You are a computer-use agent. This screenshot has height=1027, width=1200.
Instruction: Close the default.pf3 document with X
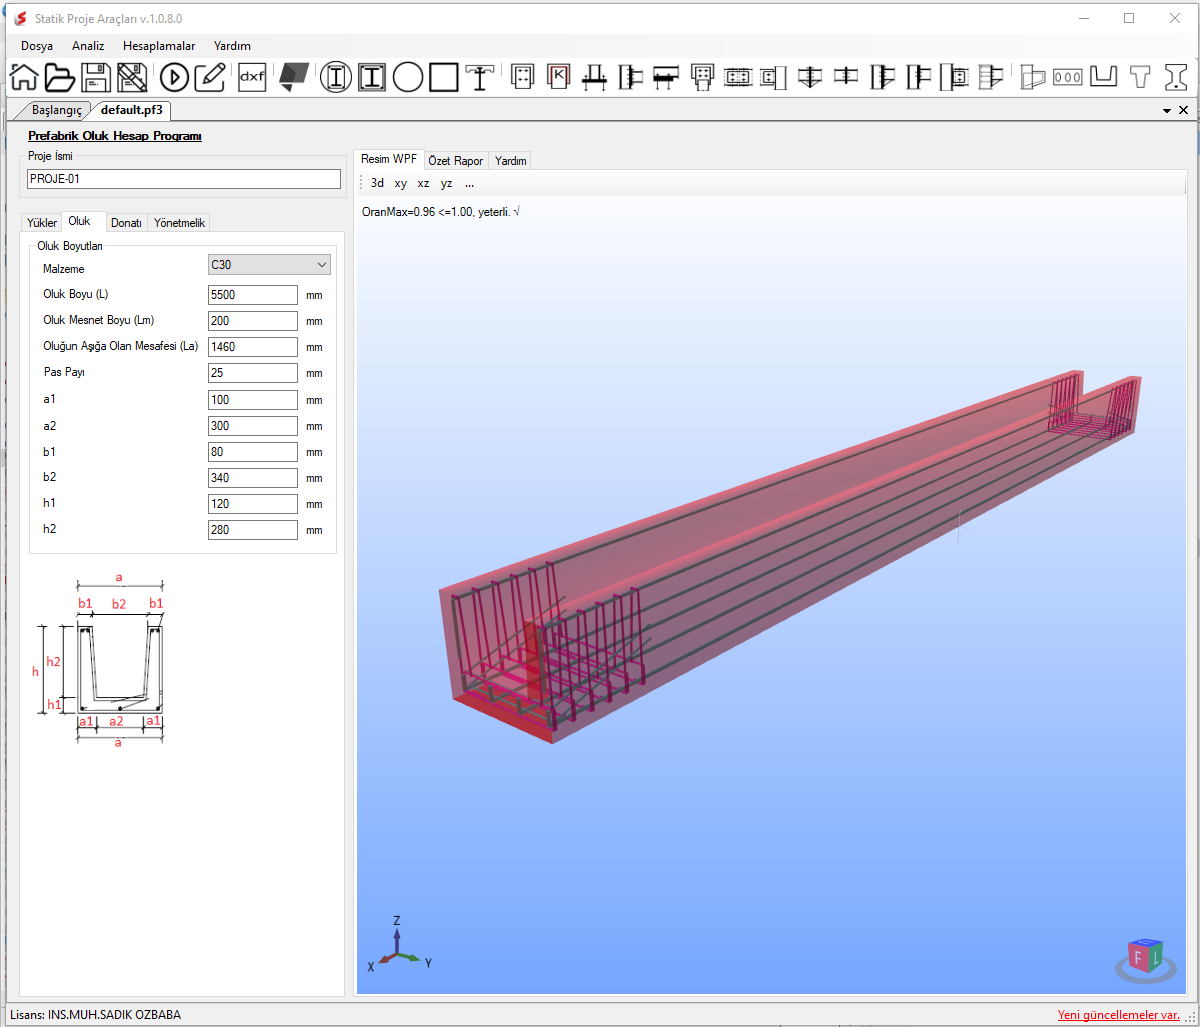coord(1183,110)
